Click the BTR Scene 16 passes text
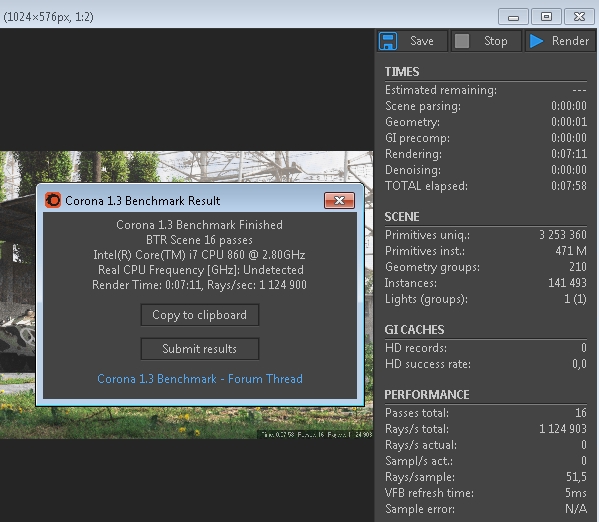This screenshot has width=599, height=522. tap(199, 240)
